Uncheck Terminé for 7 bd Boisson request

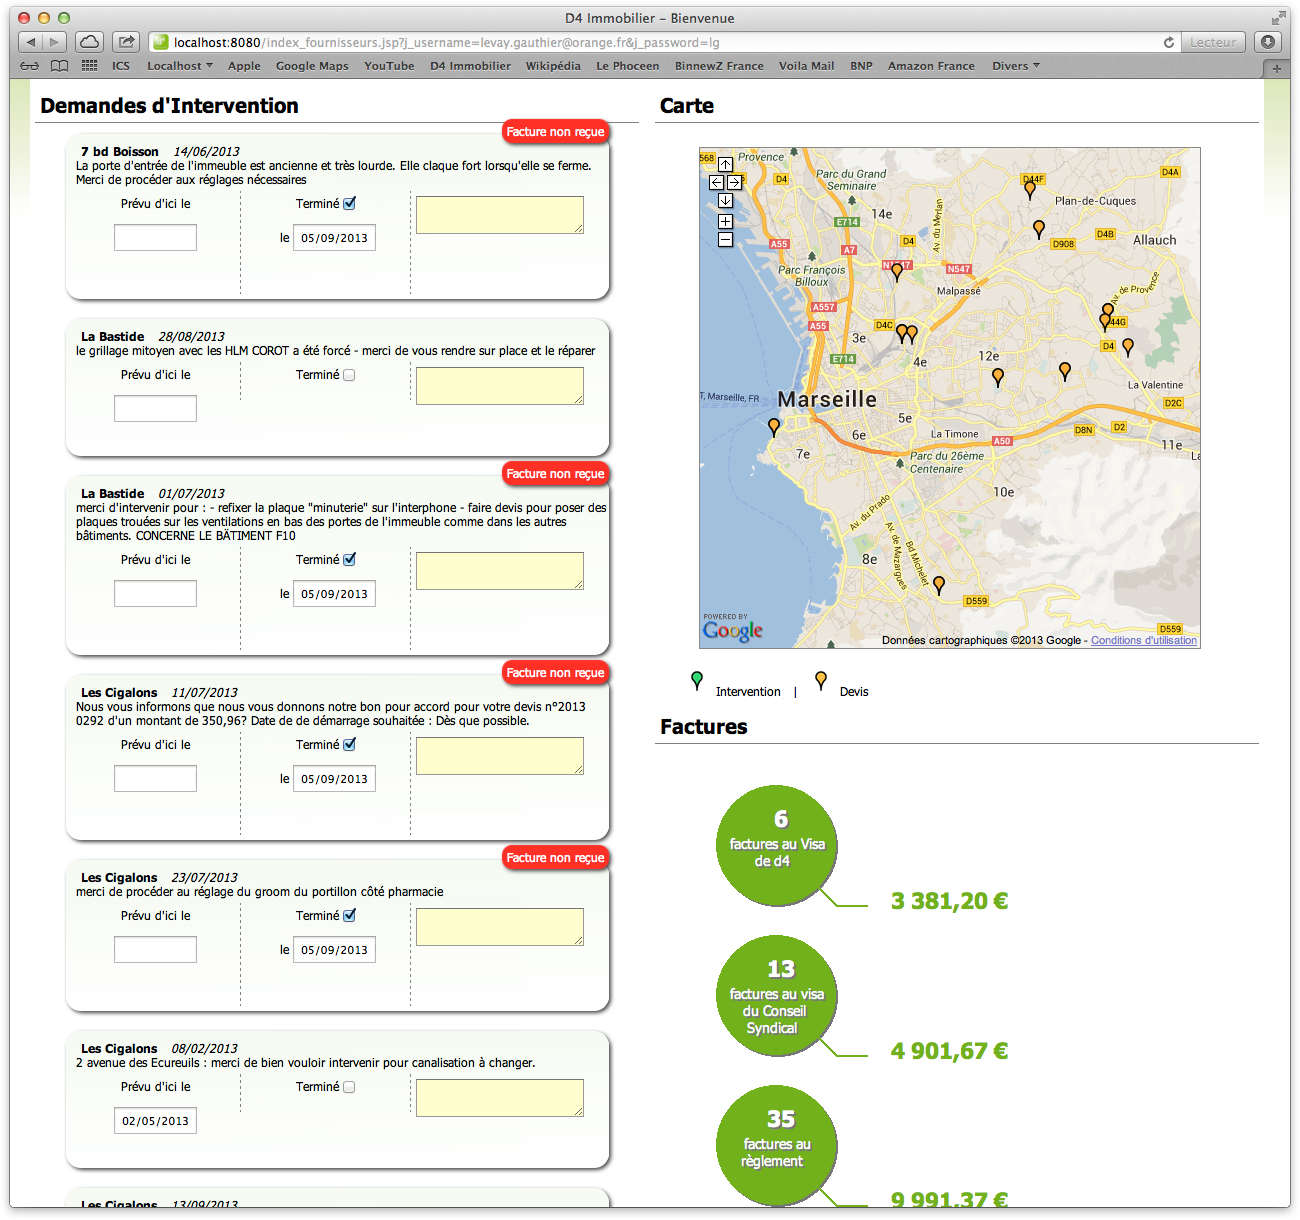350,203
